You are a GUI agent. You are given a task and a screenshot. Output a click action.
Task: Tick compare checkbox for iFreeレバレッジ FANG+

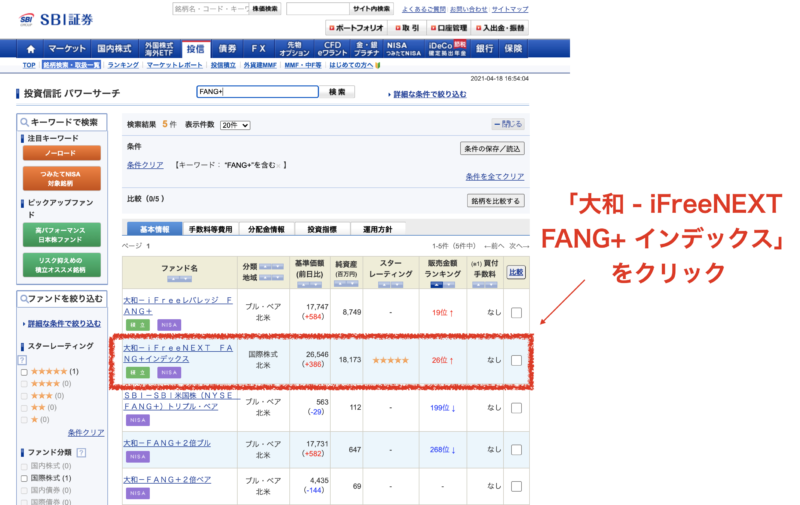pyautogui.click(x=516, y=313)
